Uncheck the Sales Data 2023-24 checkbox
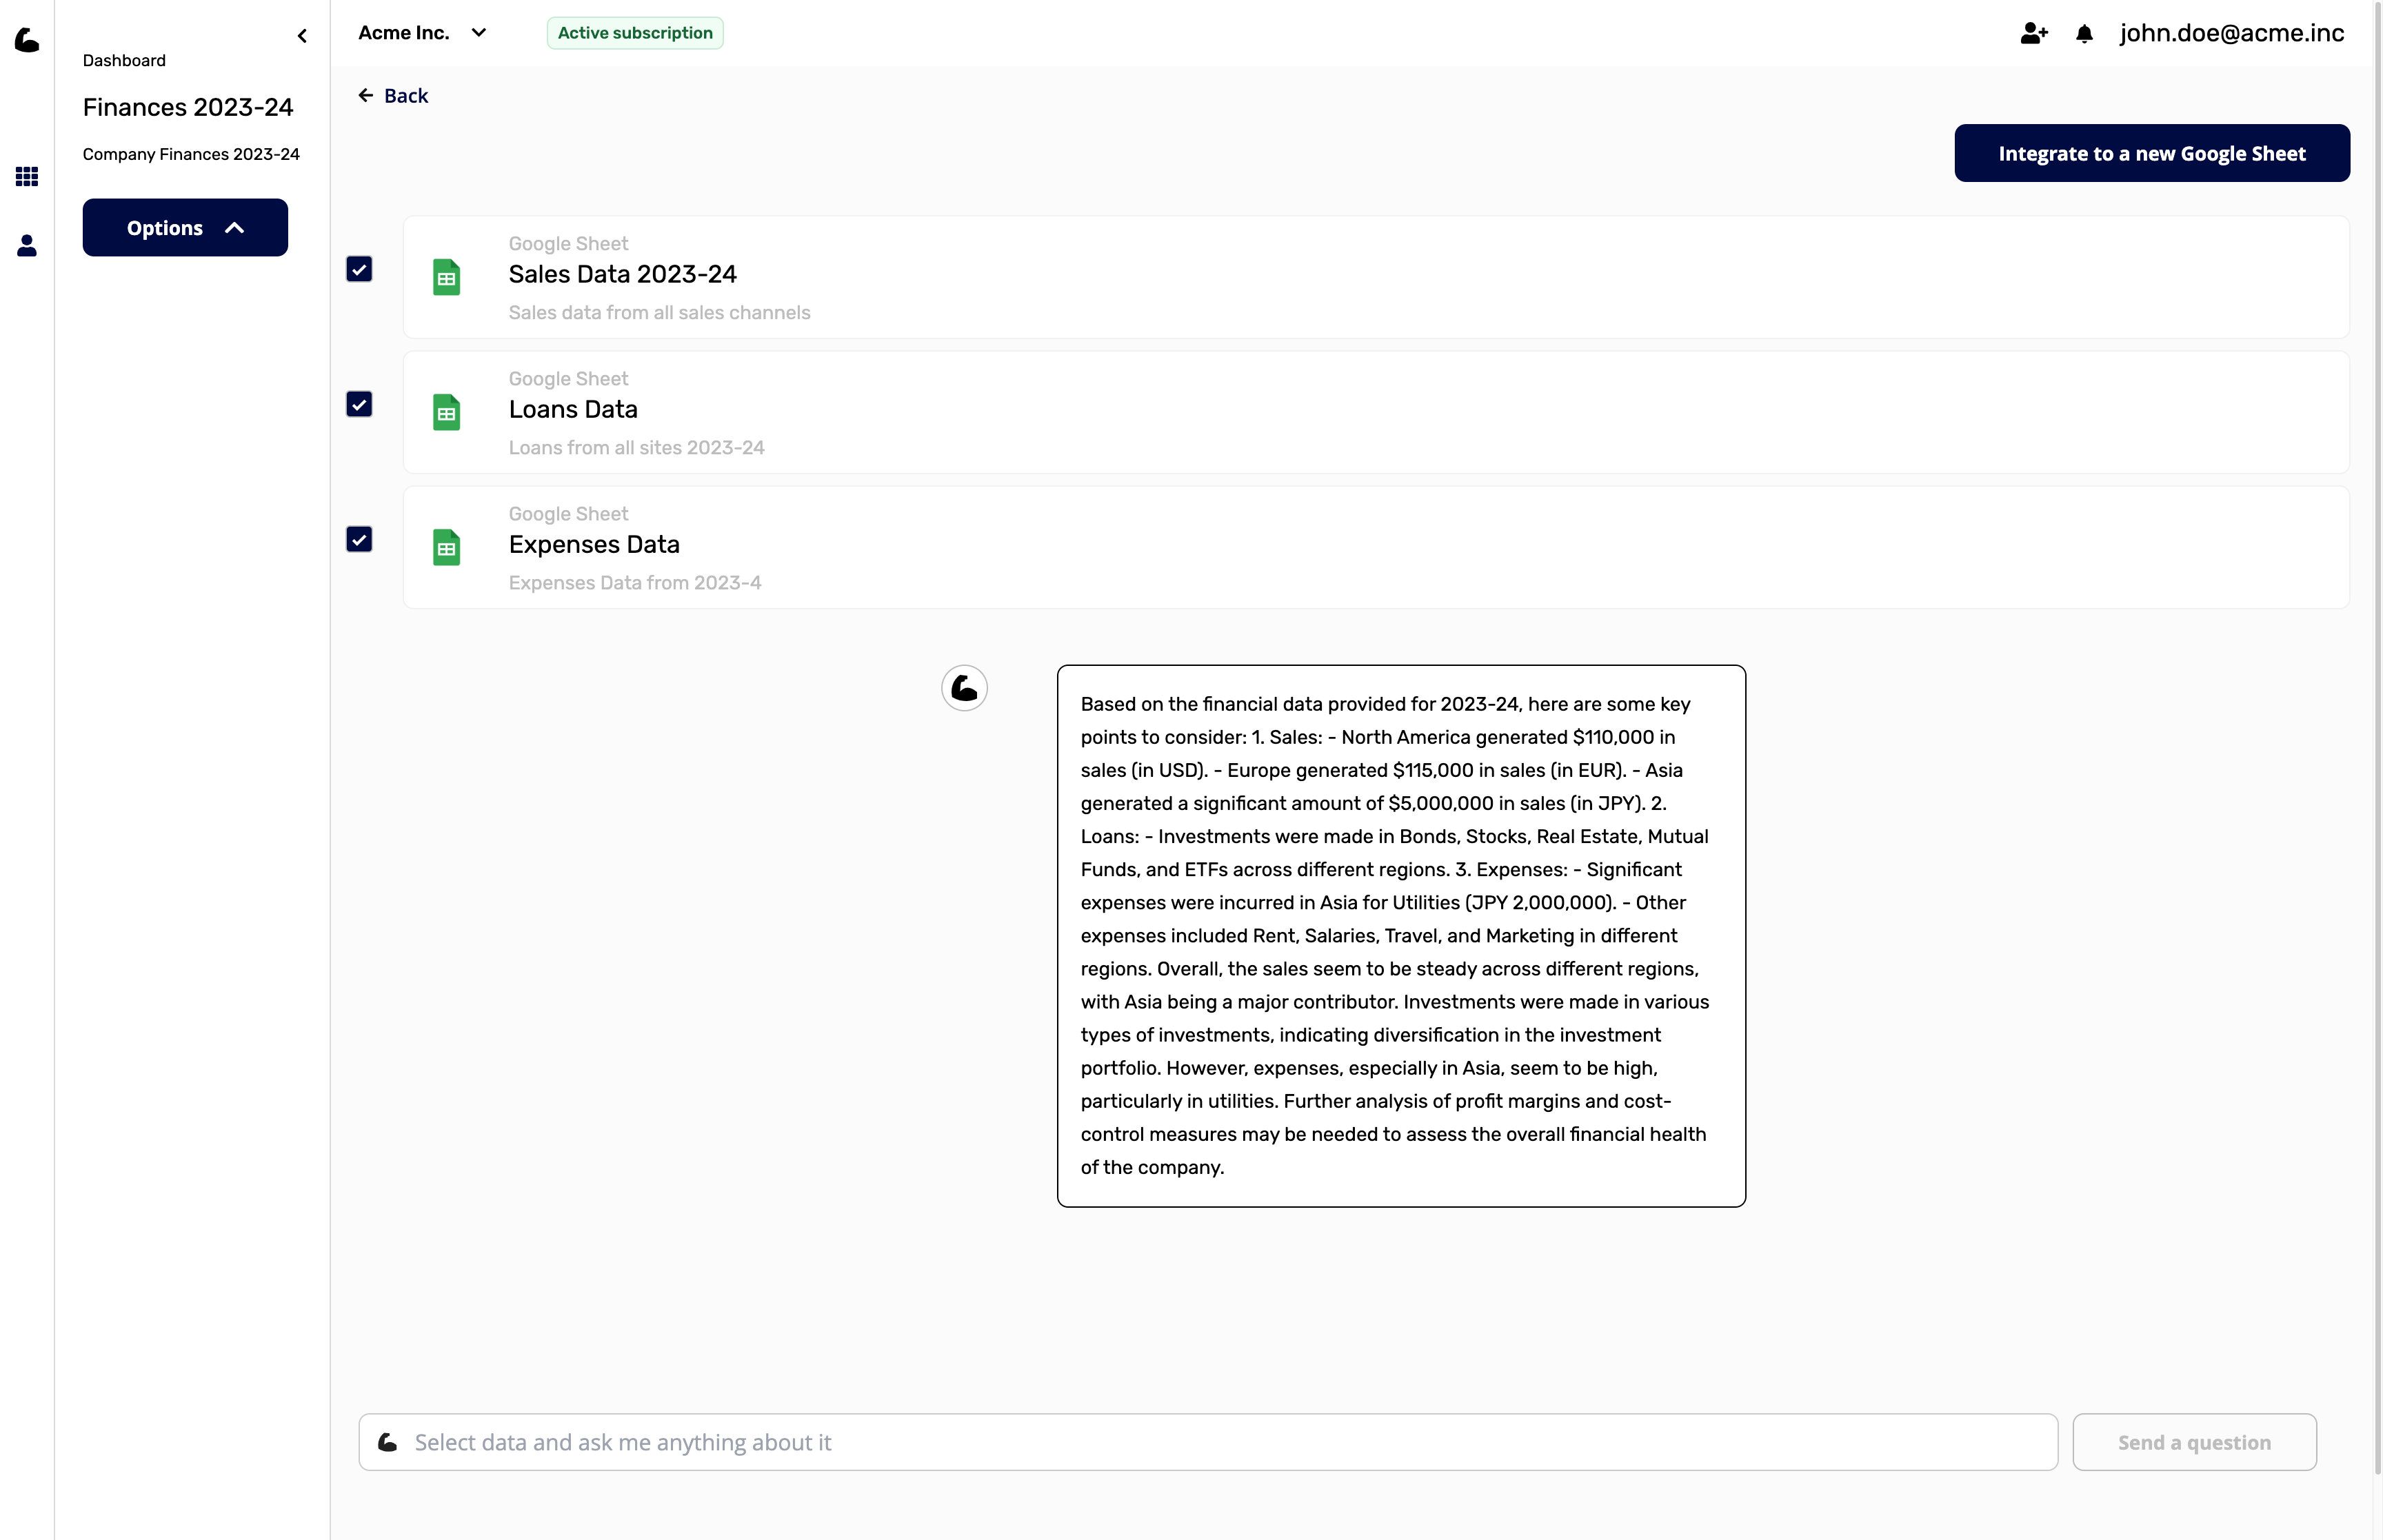Image resolution: width=2383 pixels, height=1540 pixels. (359, 269)
